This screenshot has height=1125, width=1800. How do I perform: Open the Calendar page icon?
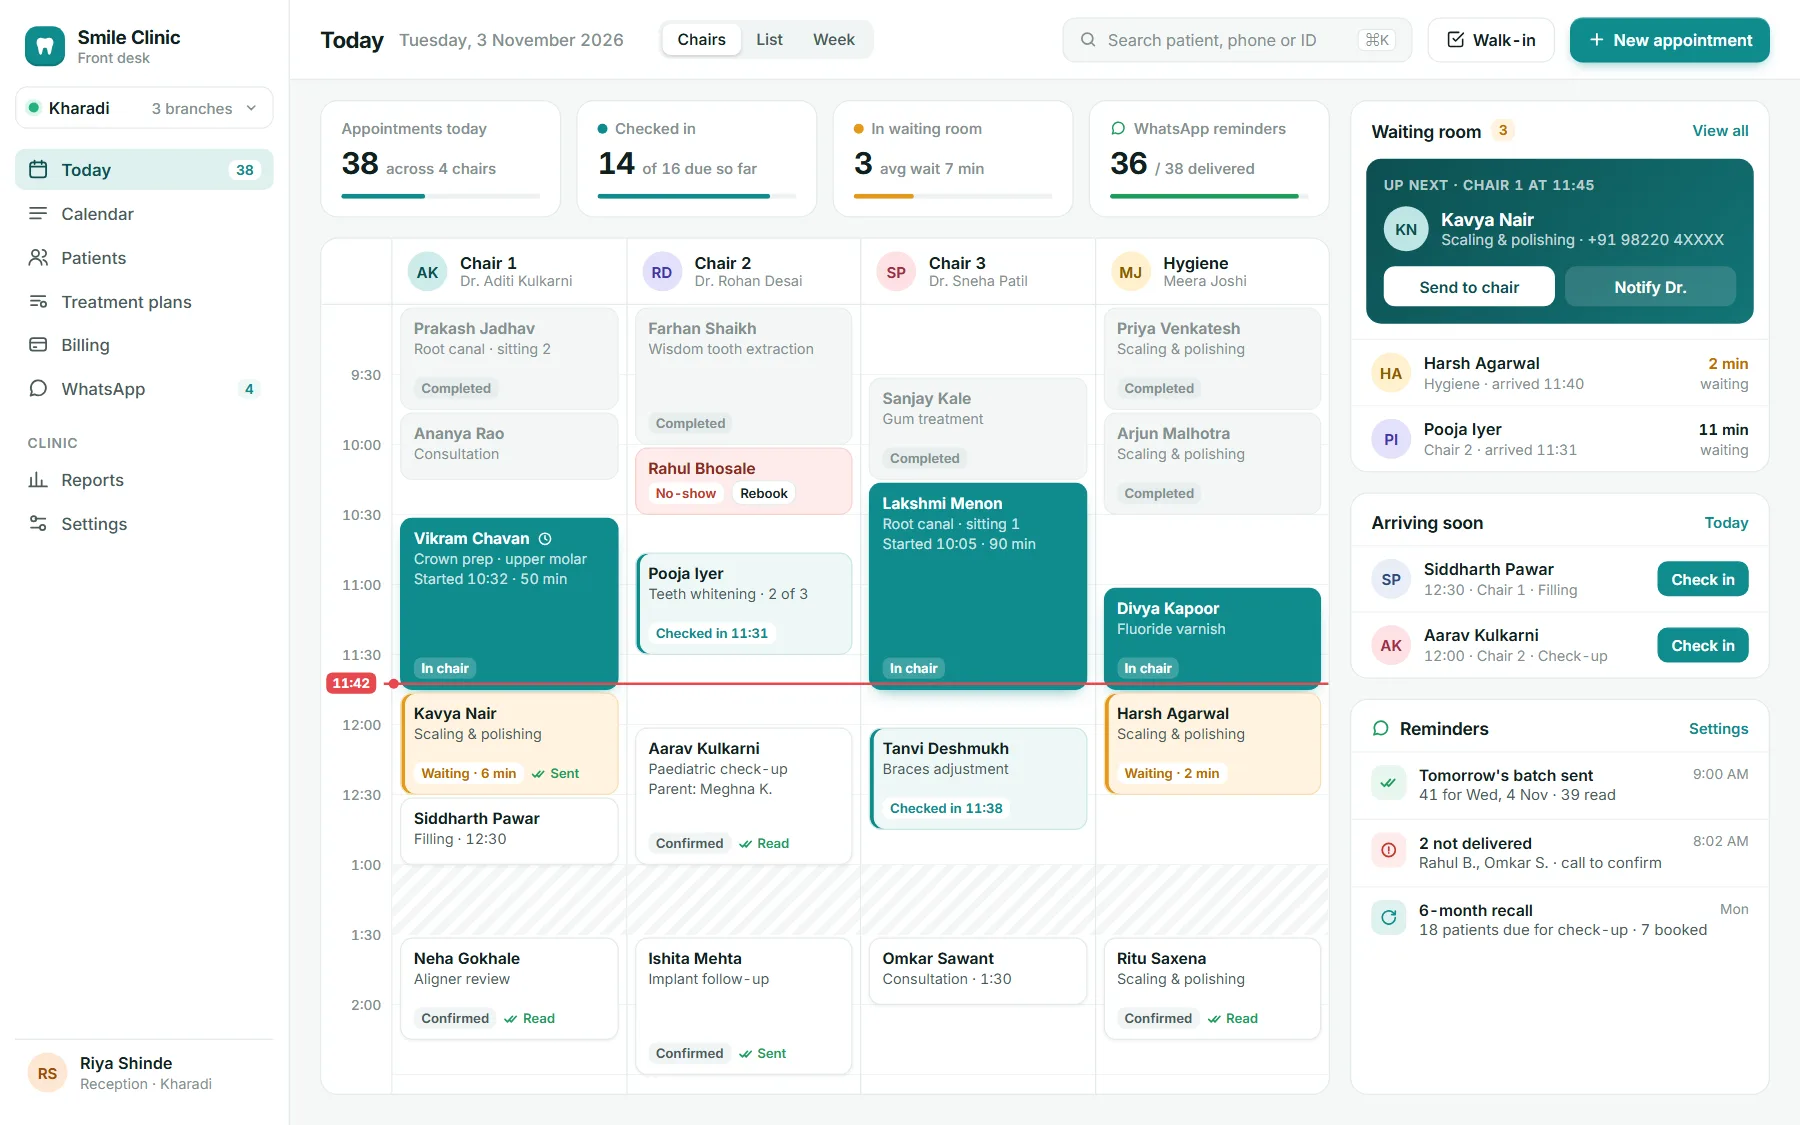[x=38, y=213]
